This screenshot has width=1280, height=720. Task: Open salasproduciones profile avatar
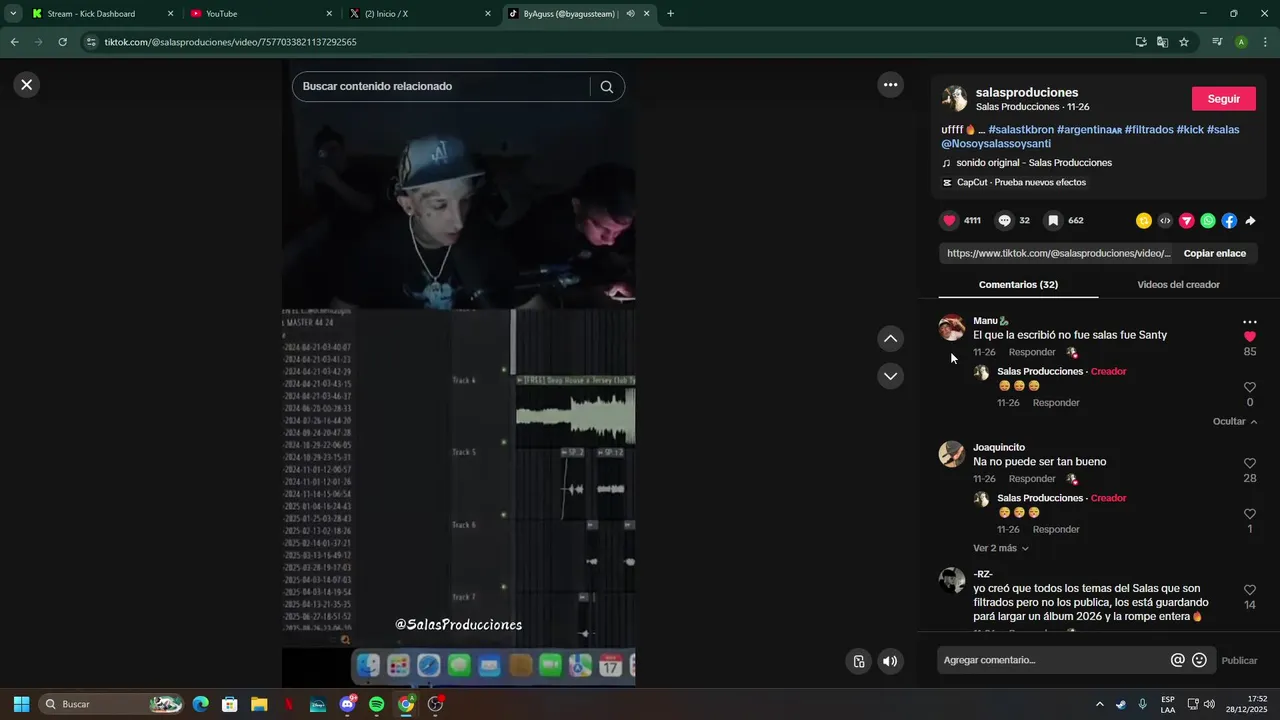(x=954, y=98)
